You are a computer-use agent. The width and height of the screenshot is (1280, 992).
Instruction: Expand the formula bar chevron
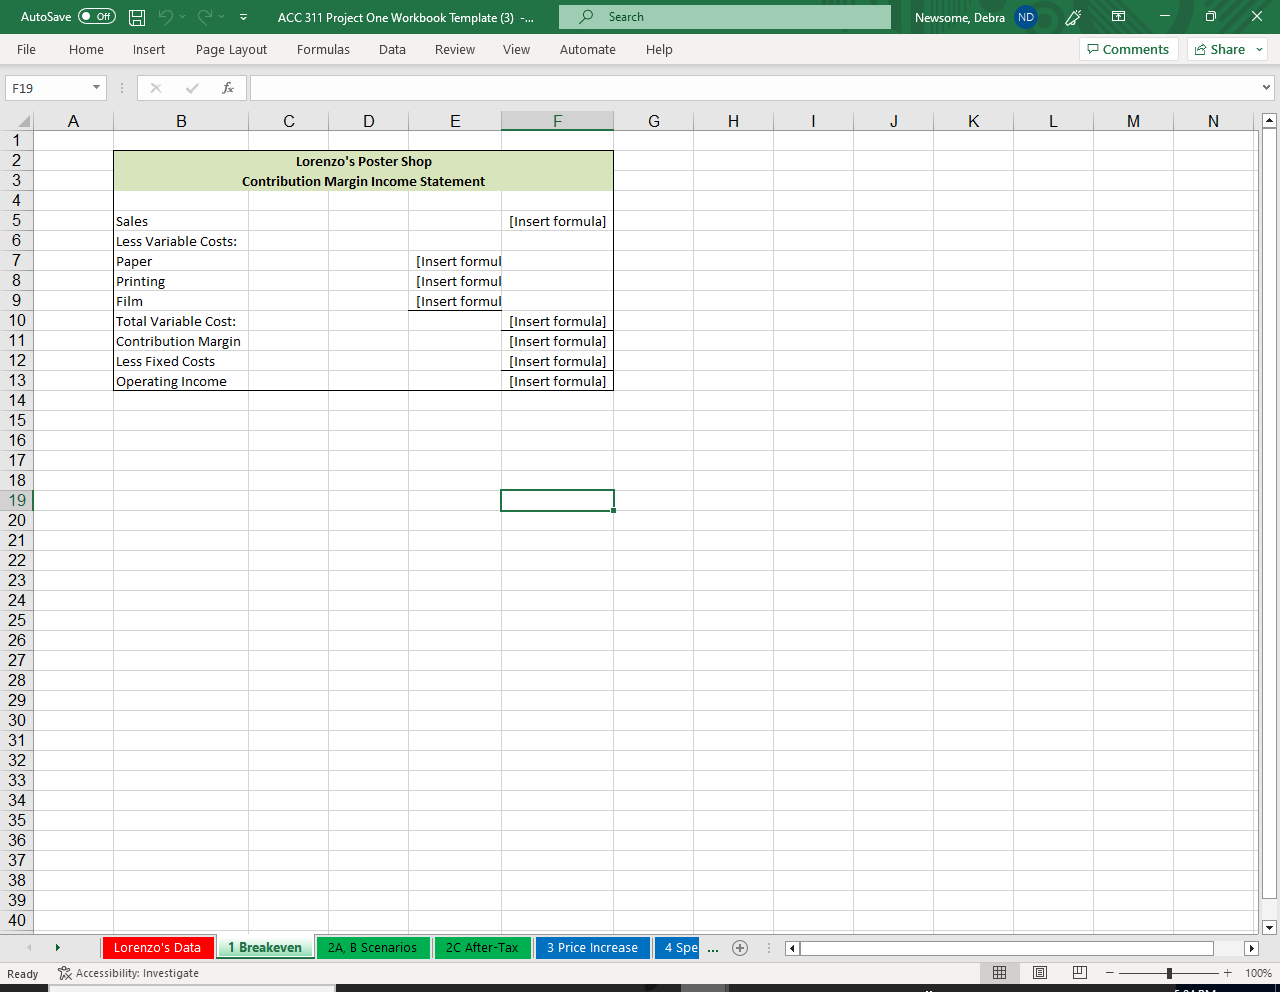pyautogui.click(x=1267, y=88)
